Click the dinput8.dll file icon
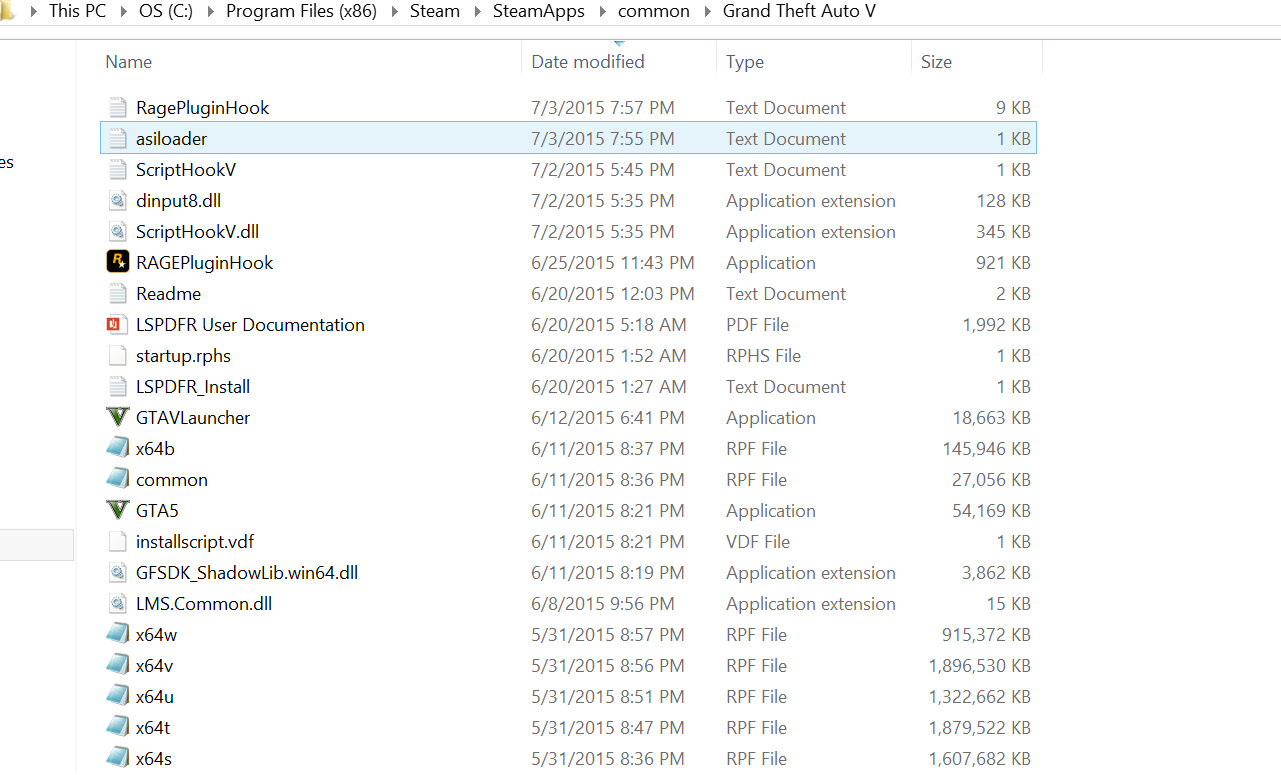 tap(118, 200)
